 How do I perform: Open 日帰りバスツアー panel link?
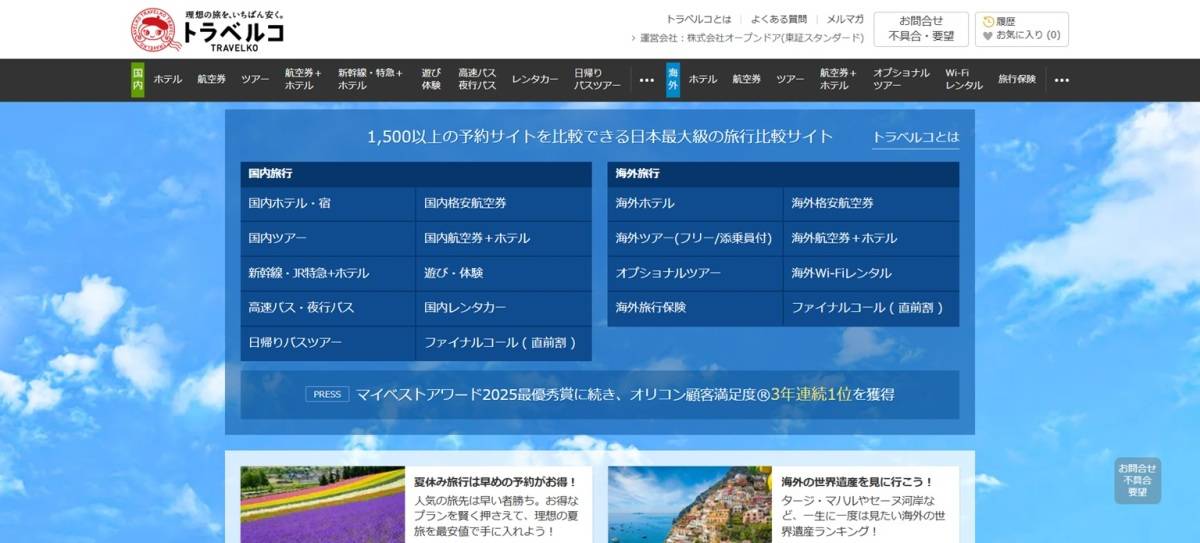(x=328, y=343)
